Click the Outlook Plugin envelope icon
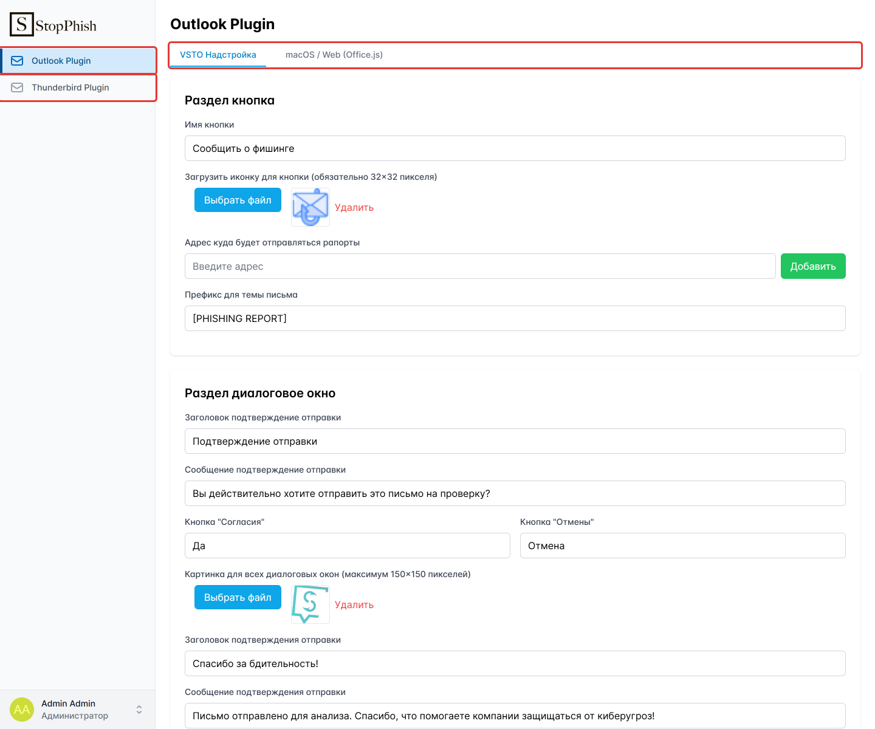The width and height of the screenshot is (875, 729). point(17,61)
